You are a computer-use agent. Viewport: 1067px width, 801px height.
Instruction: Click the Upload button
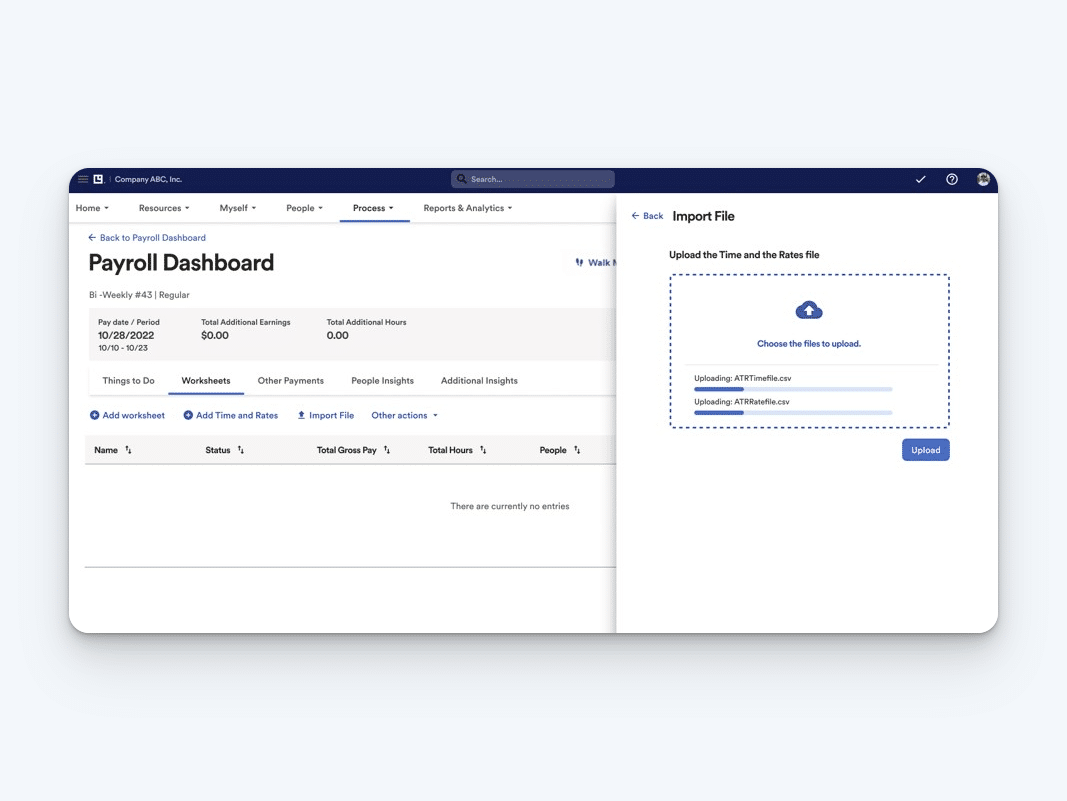pos(925,449)
